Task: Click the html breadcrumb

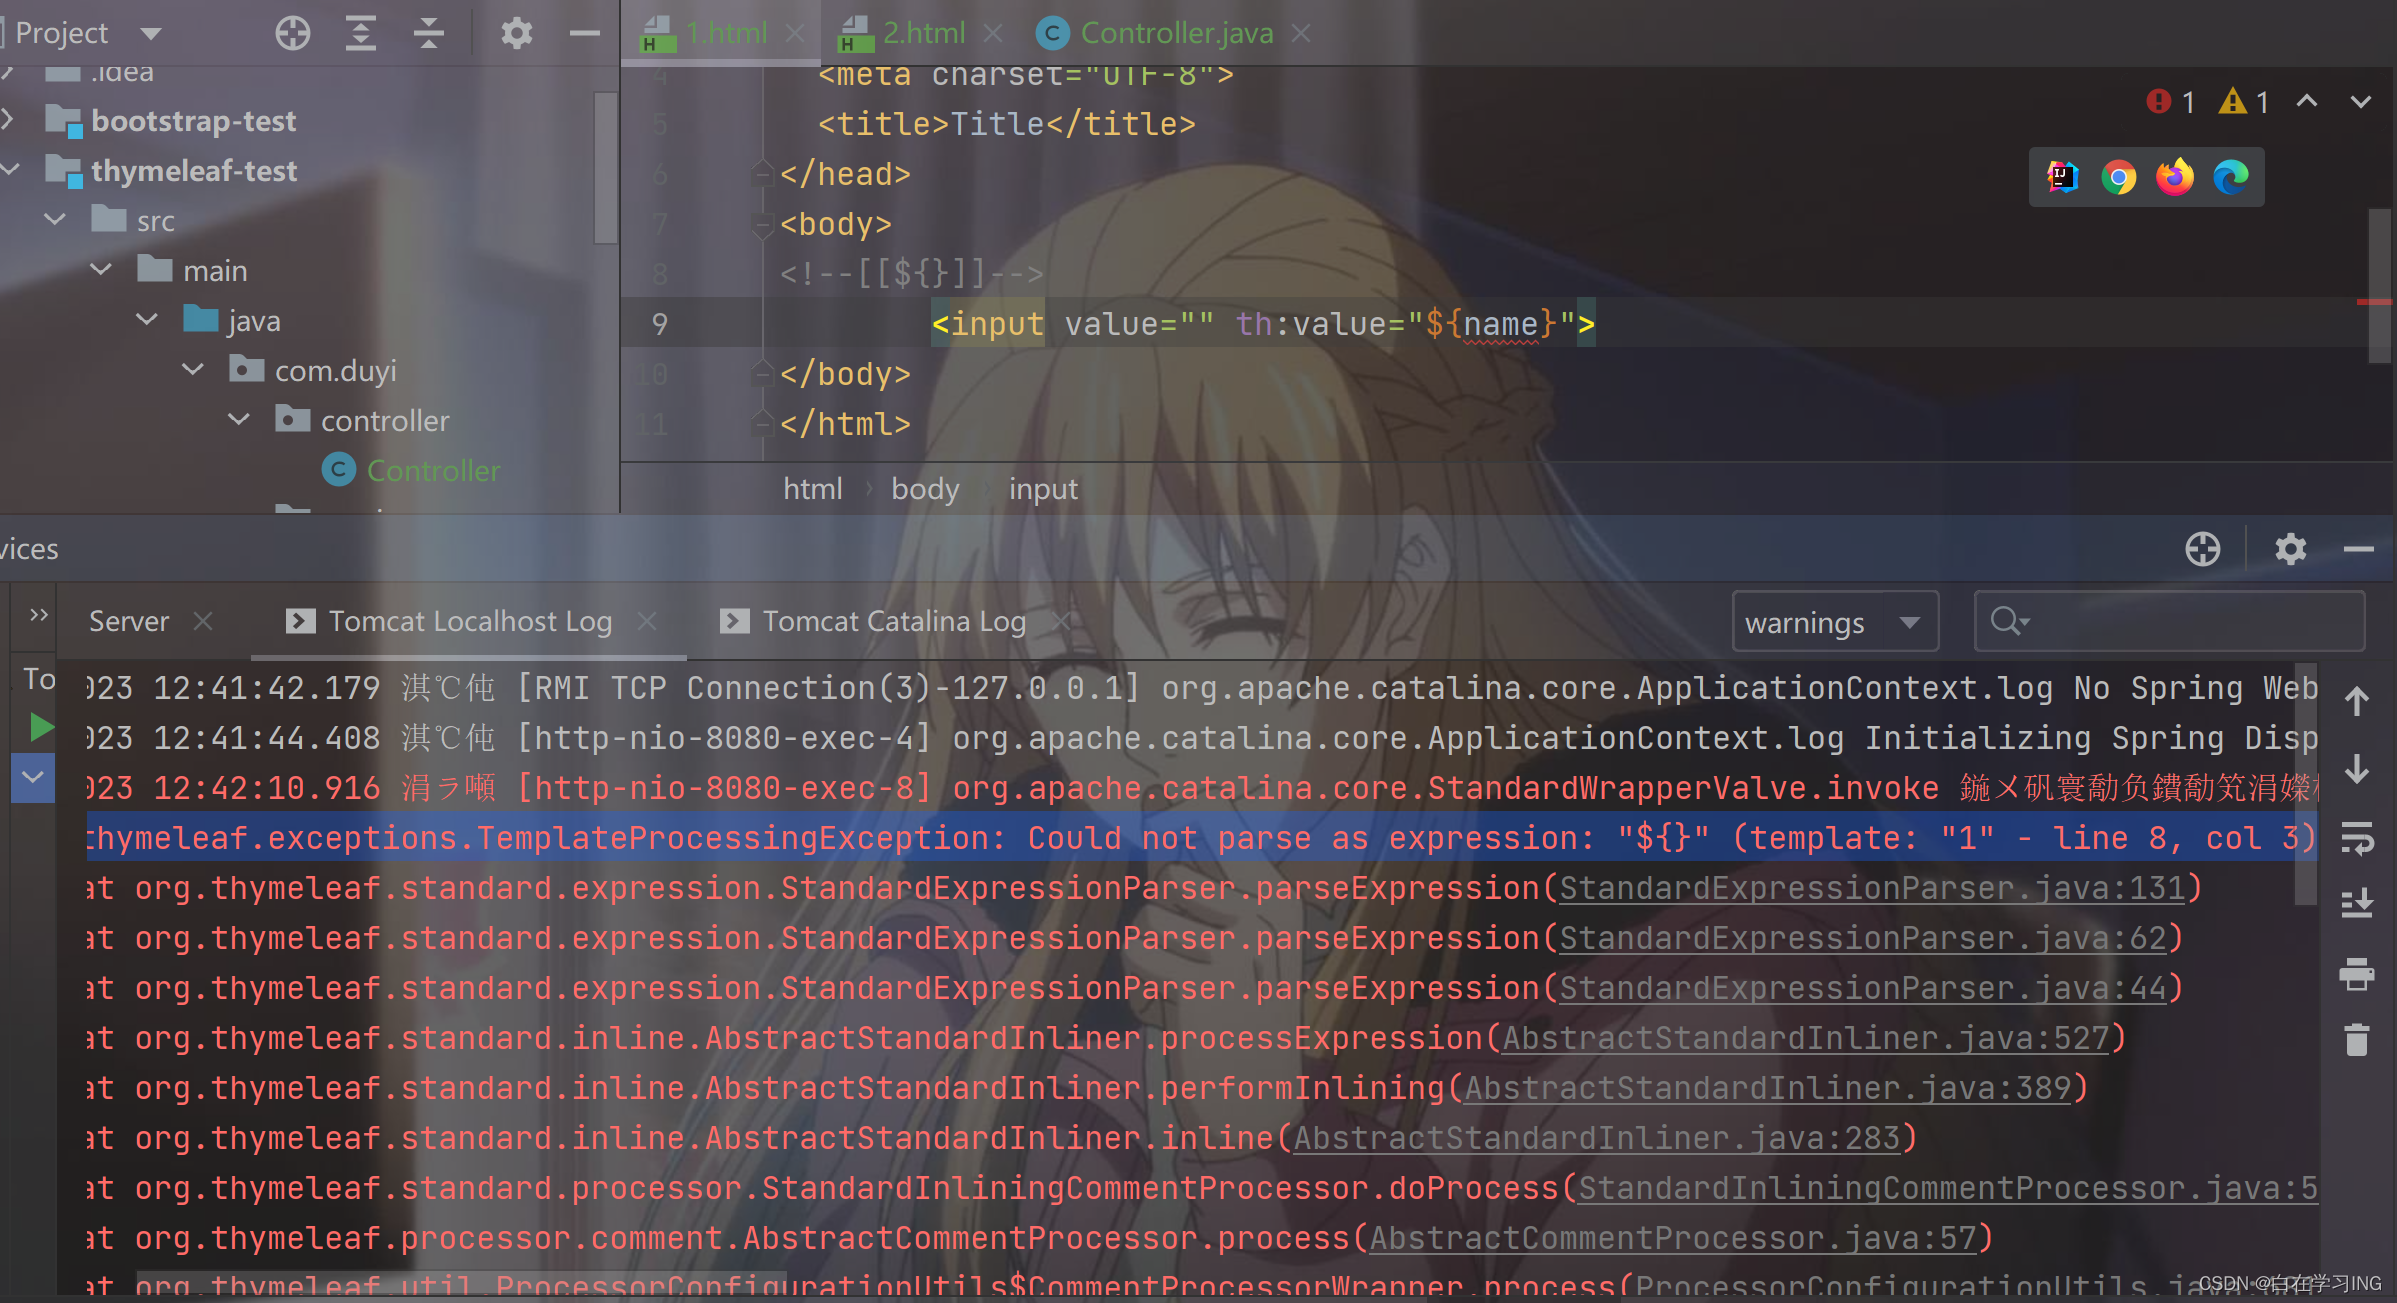Action: coord(812,489)
